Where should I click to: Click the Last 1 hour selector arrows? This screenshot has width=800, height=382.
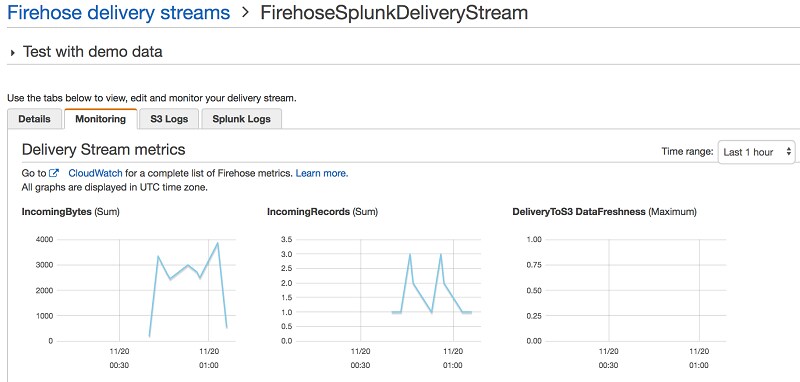coord(788,152)
